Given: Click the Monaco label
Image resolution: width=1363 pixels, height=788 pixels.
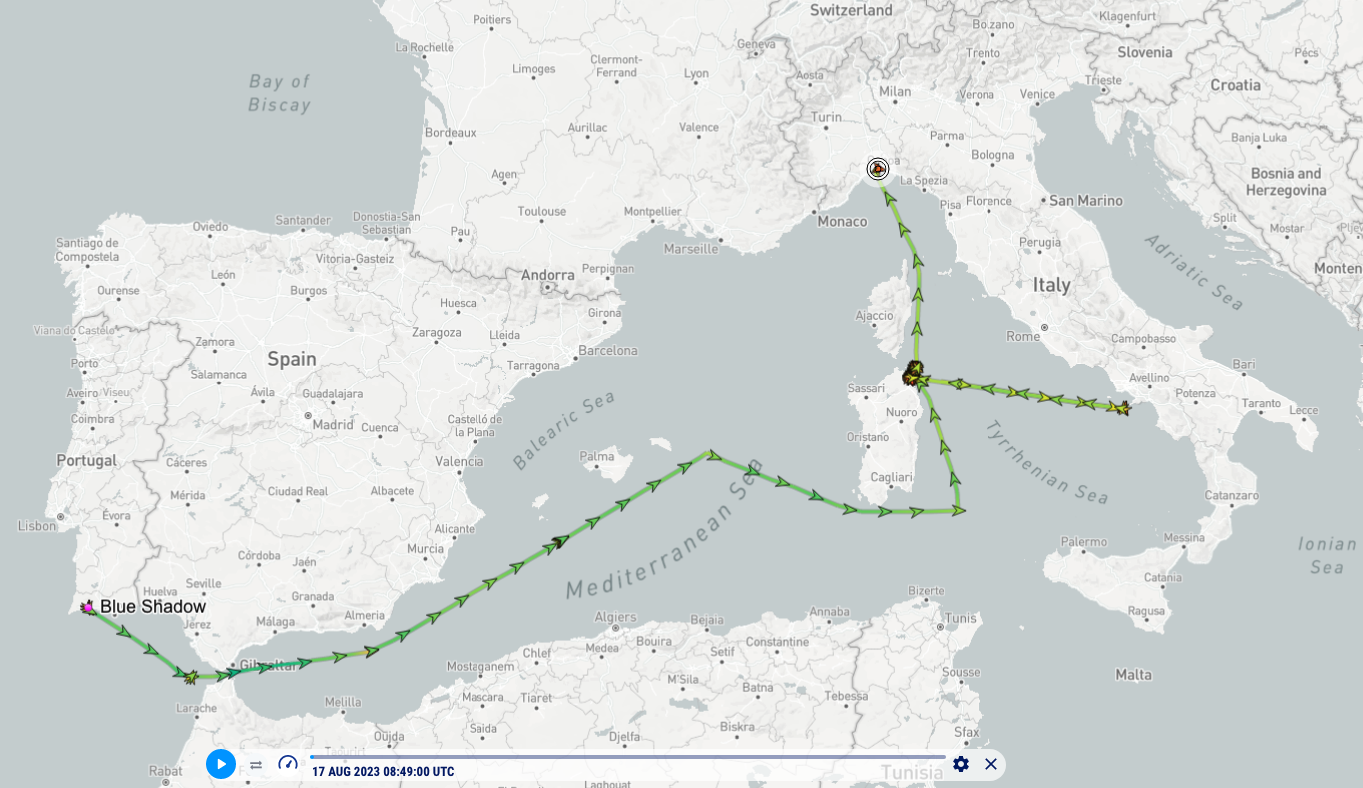Looking at the screenshot, I should (x=843, y=222).
